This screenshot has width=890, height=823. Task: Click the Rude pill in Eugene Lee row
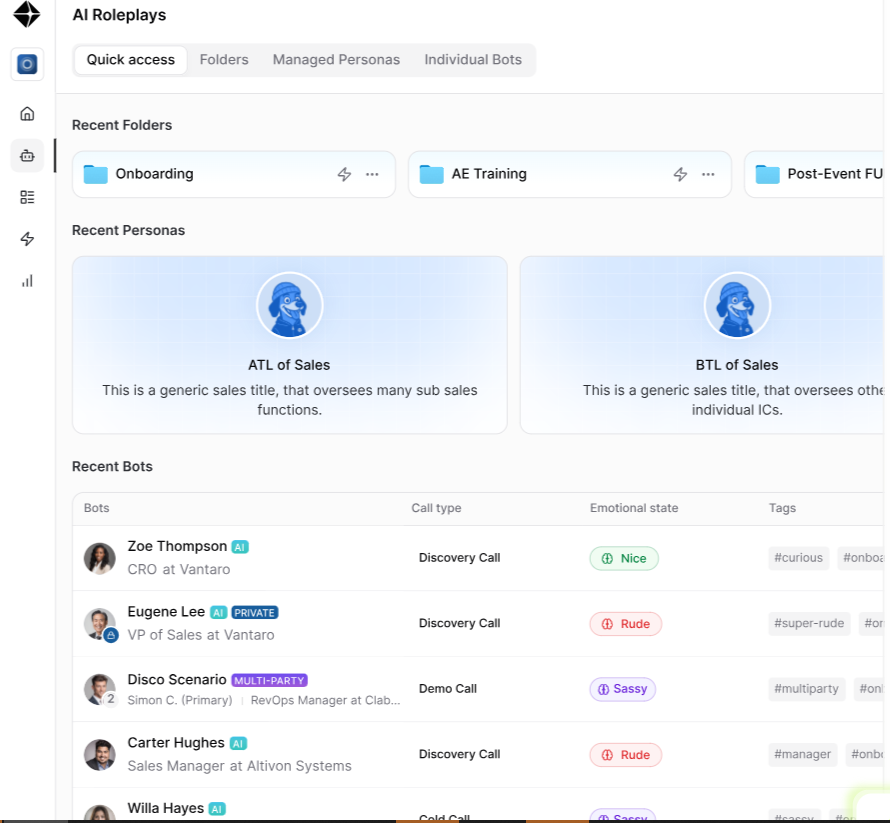tap(625, 624)
